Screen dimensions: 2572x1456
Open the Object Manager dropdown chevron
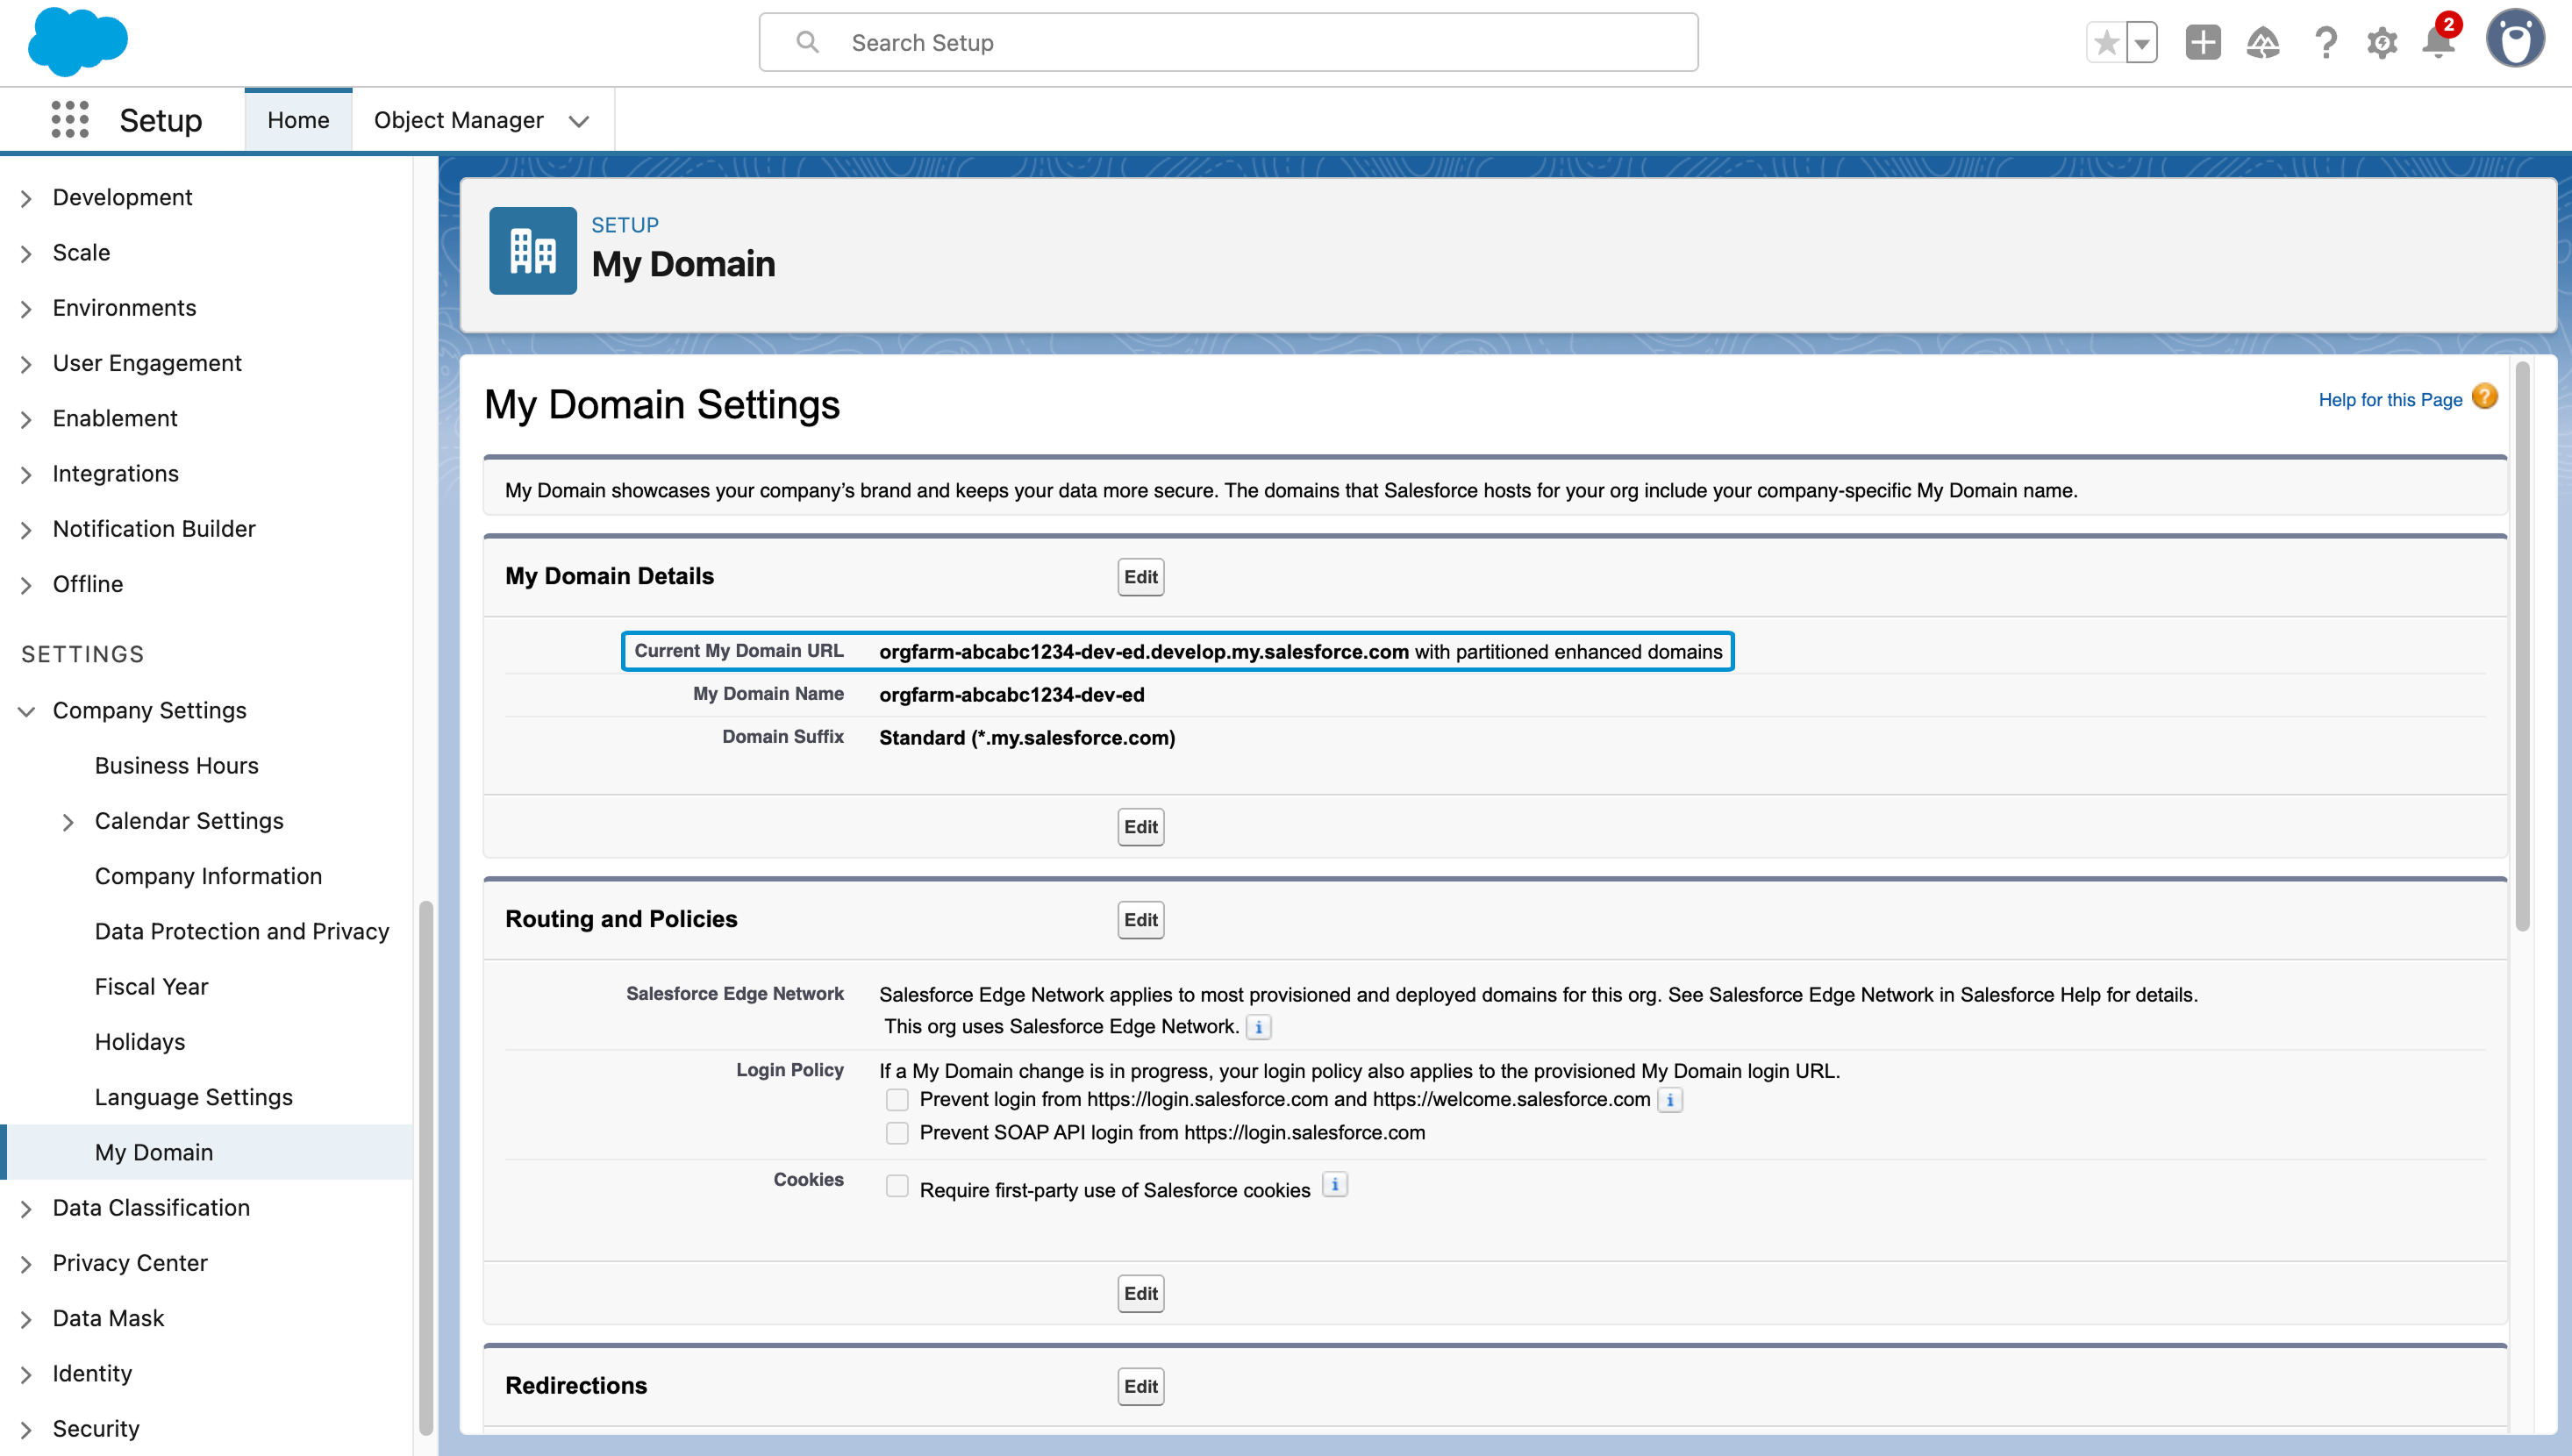point(579,121)
